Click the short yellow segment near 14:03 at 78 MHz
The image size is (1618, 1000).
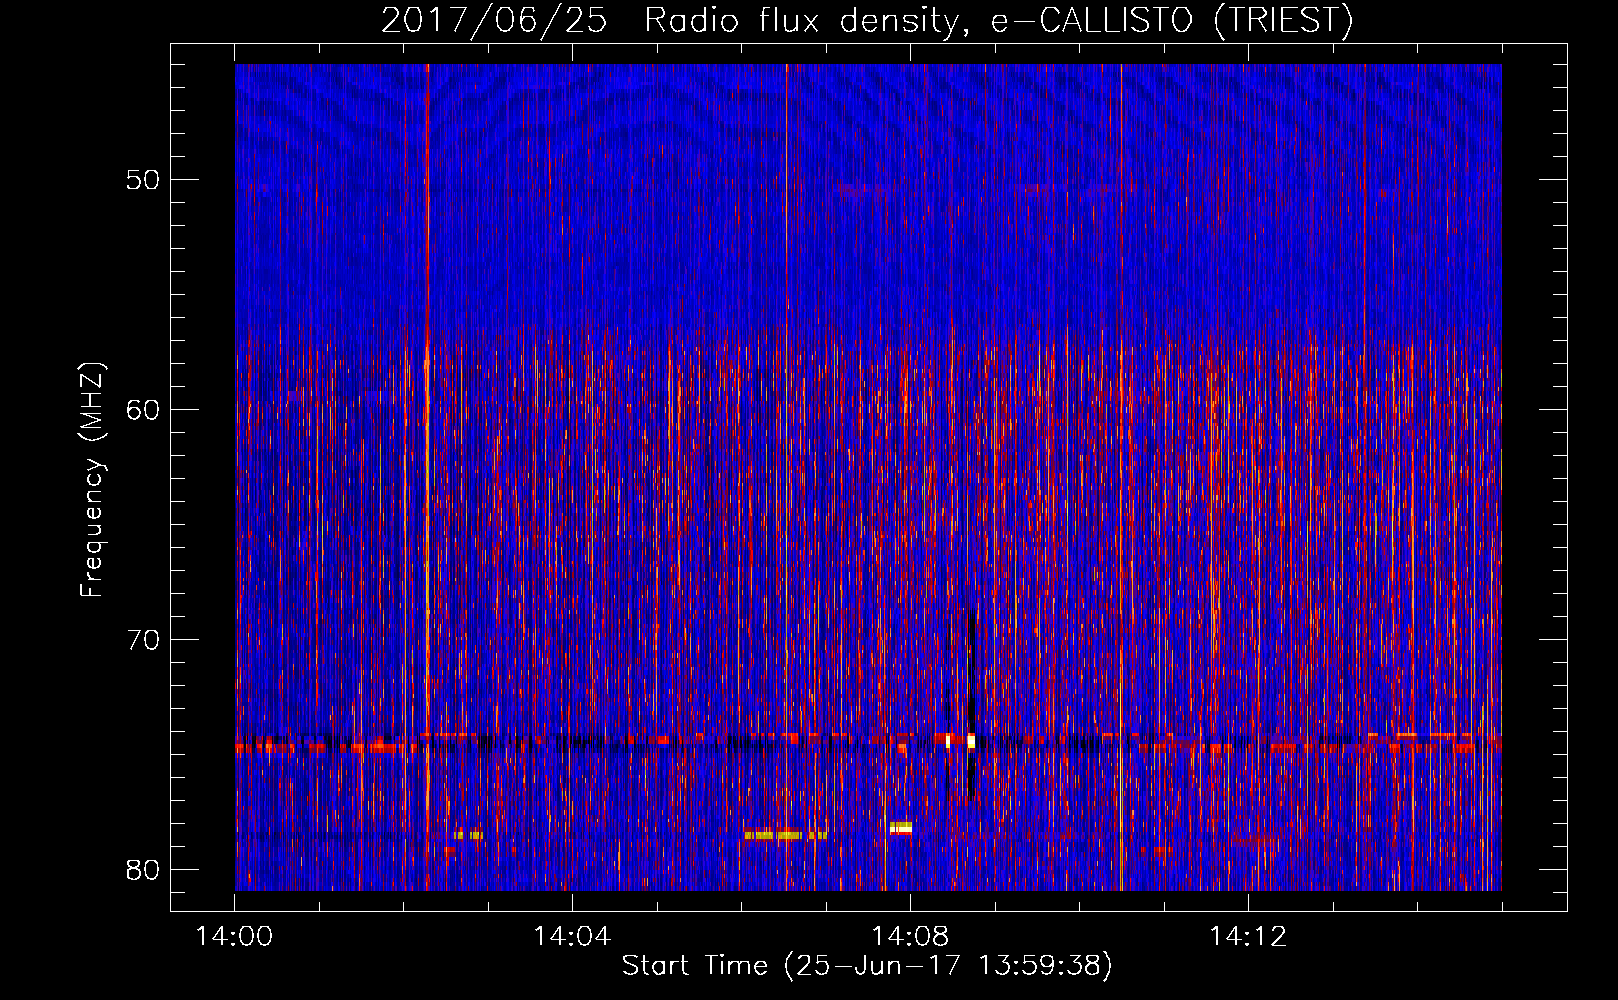468,835
